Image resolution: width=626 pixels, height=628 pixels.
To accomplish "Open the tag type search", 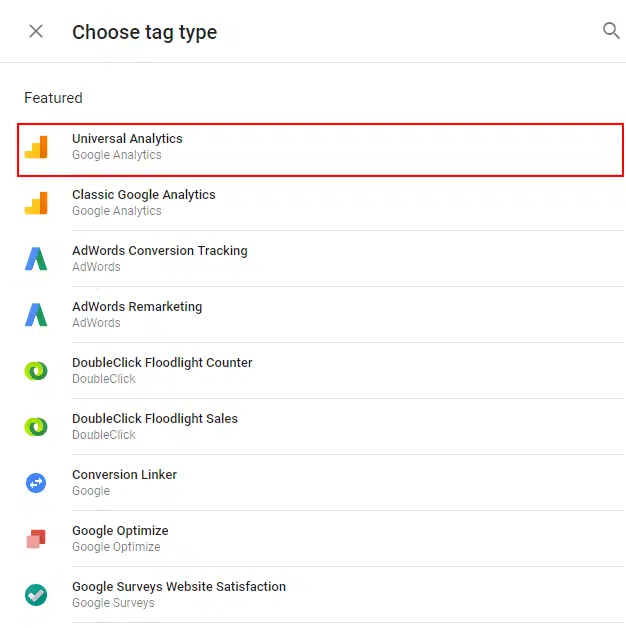I will [x=611, y=31].
